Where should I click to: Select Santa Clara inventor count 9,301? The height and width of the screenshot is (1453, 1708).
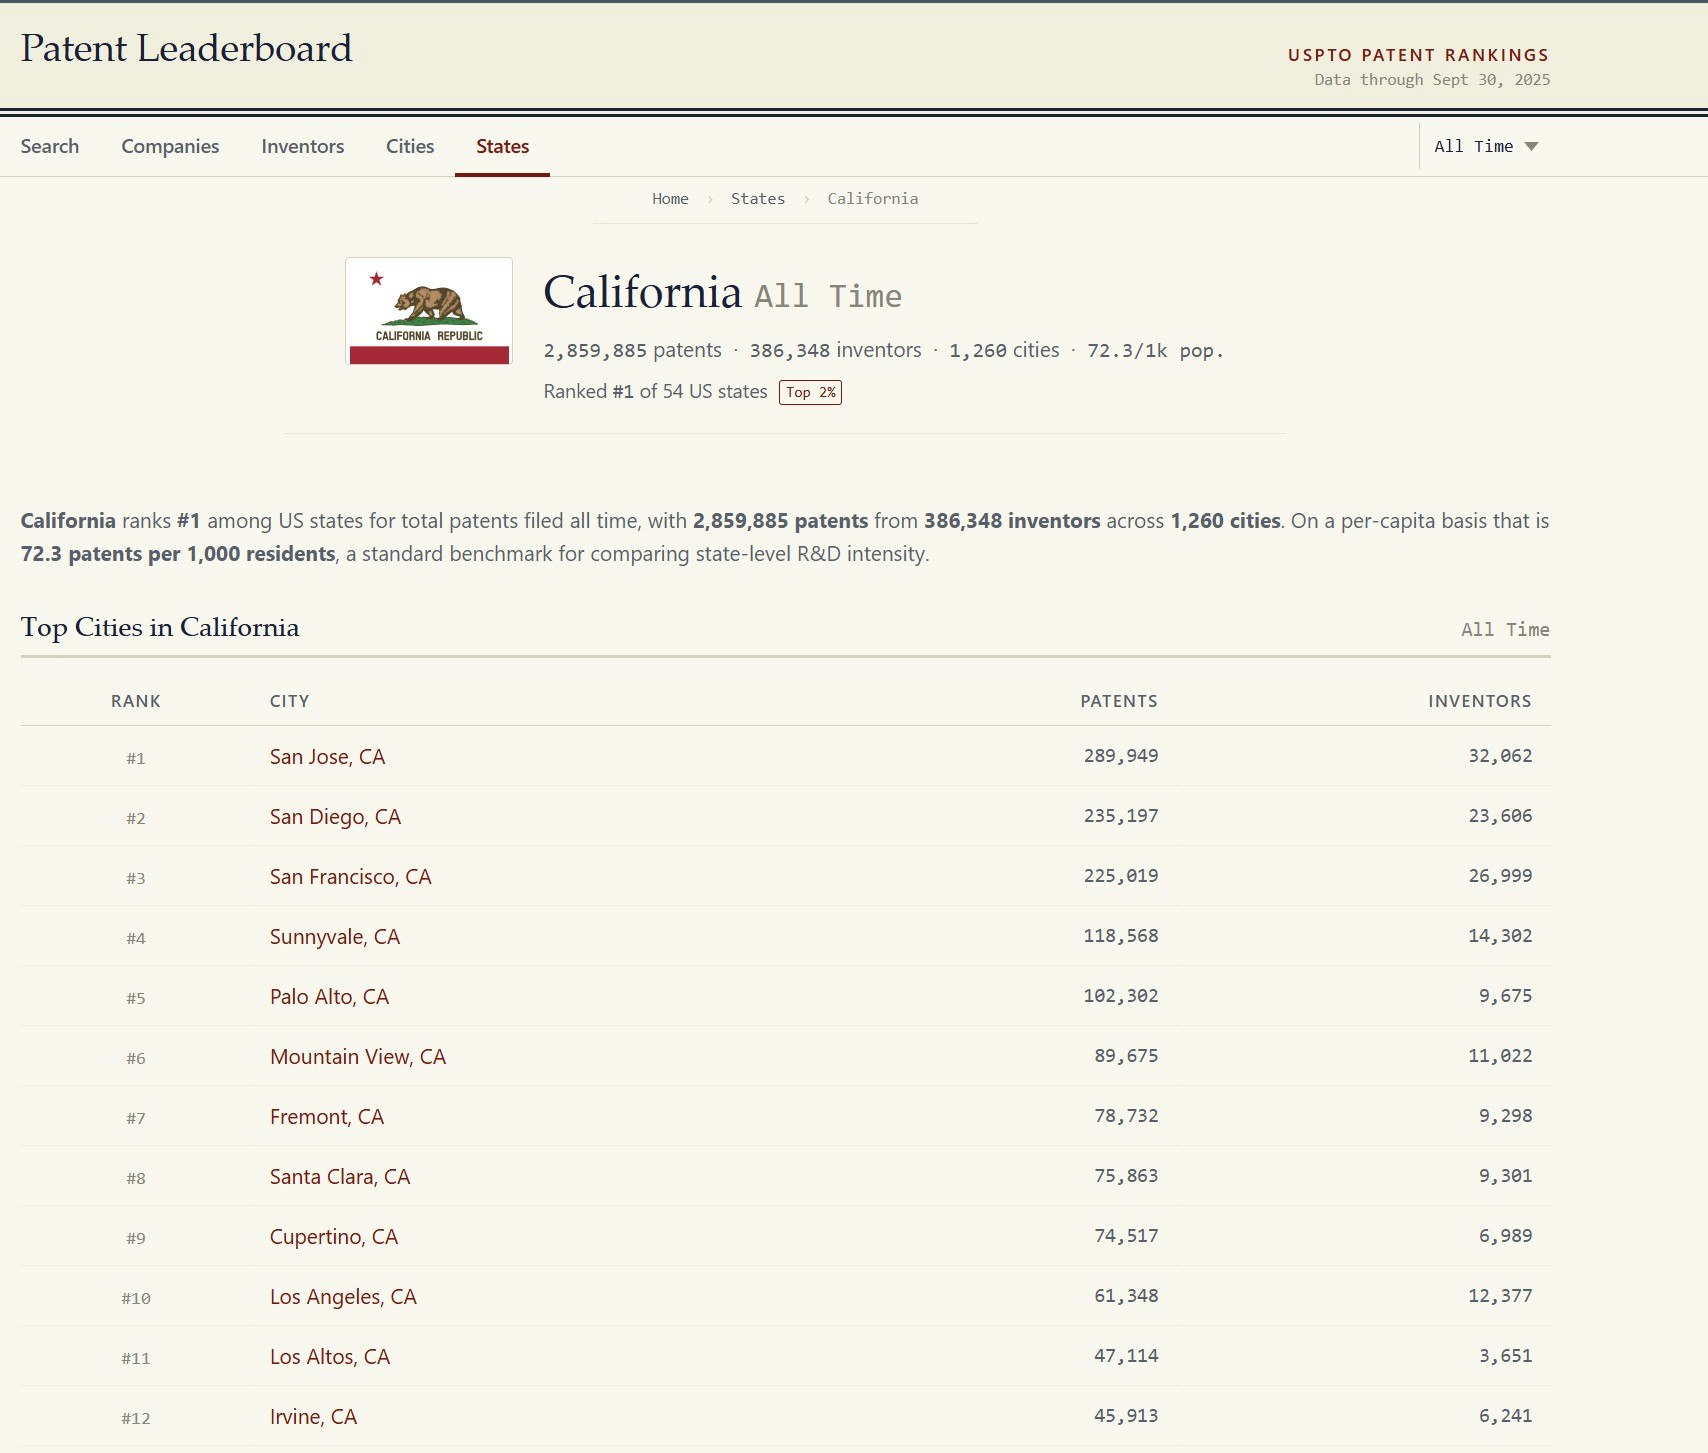1506,1176
